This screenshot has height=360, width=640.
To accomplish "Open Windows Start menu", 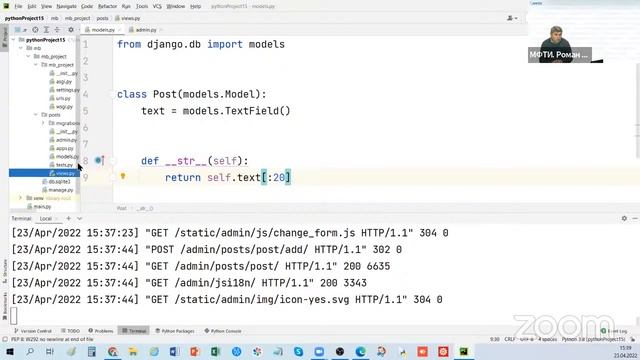I will 10,351.
